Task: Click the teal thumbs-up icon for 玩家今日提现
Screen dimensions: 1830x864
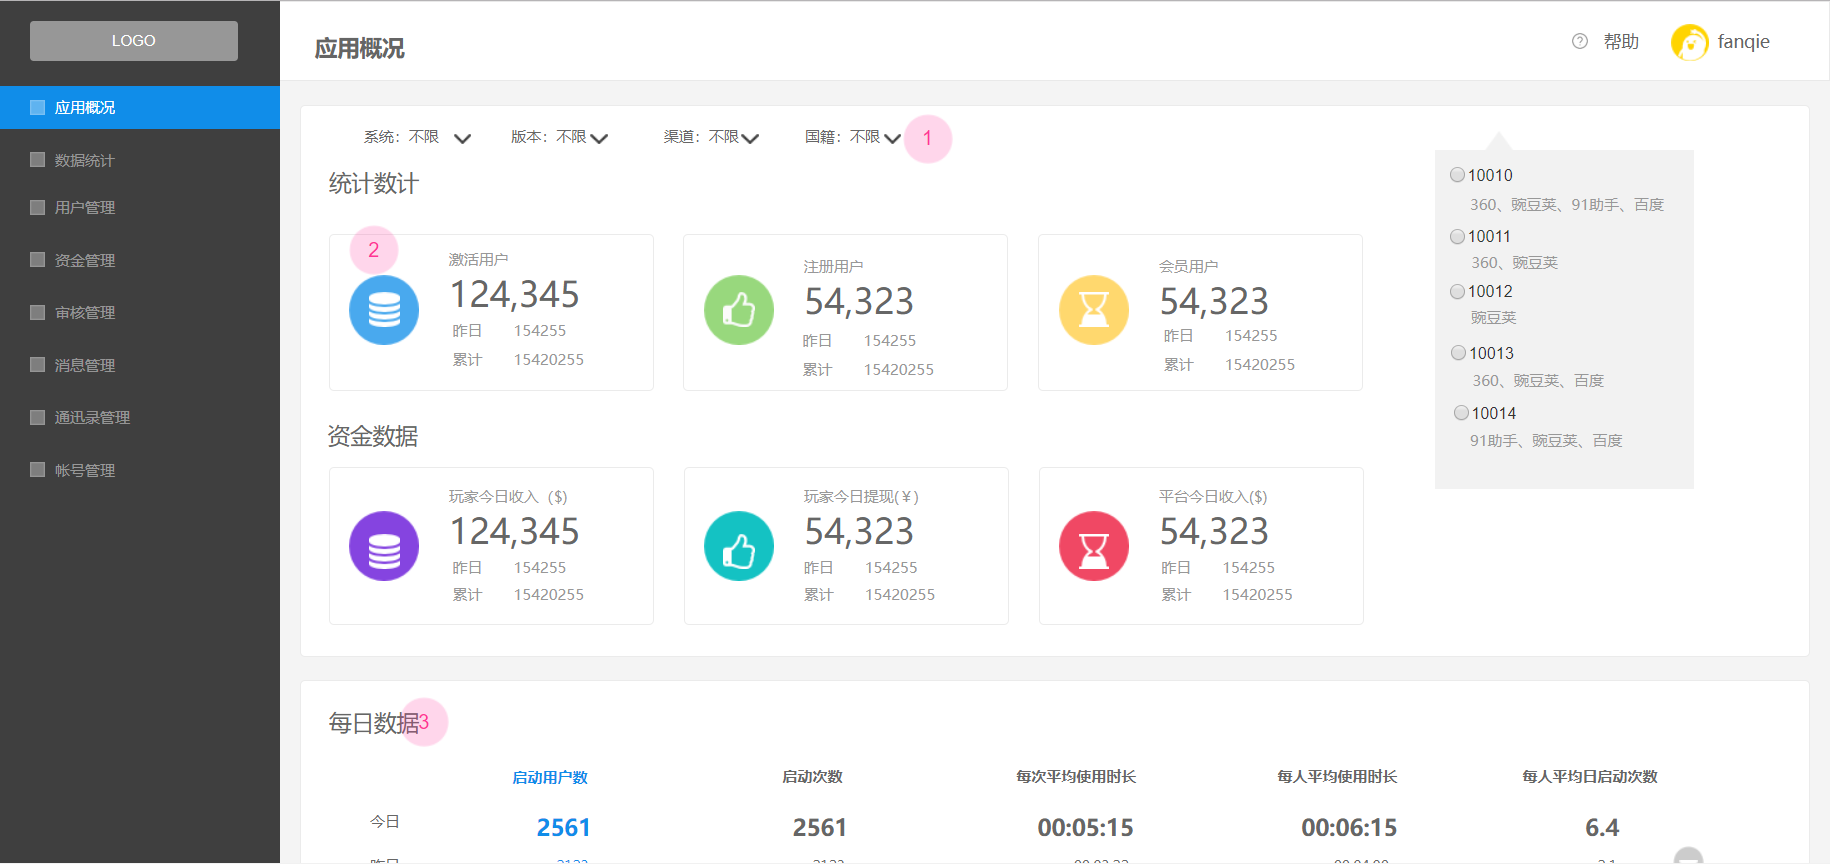Action: (739, 546)
